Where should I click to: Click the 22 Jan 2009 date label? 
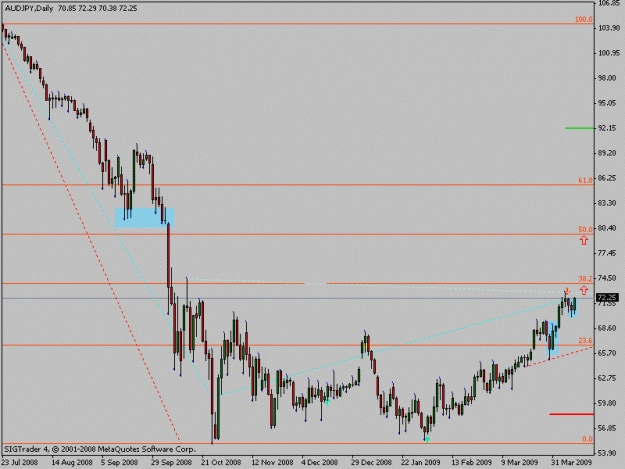(x=421, y=463)
